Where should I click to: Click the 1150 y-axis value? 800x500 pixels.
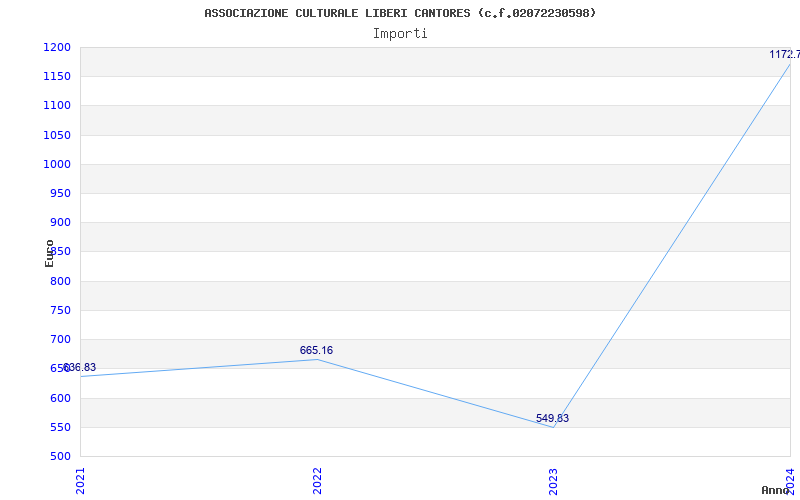click(57, 77)
